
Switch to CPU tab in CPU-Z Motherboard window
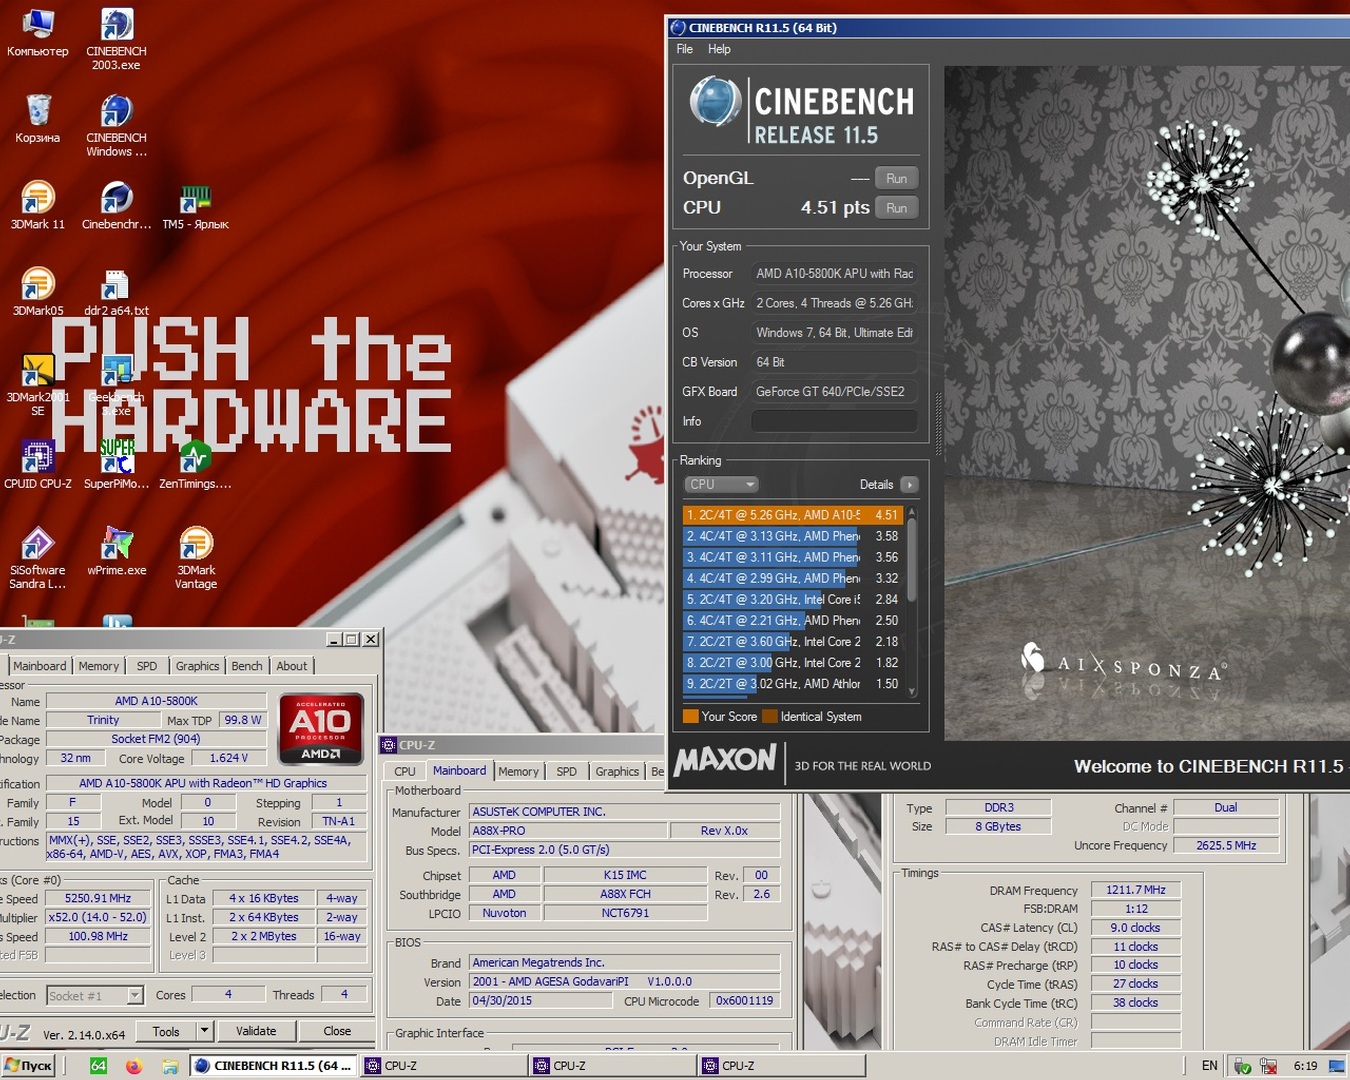point(405,771)
